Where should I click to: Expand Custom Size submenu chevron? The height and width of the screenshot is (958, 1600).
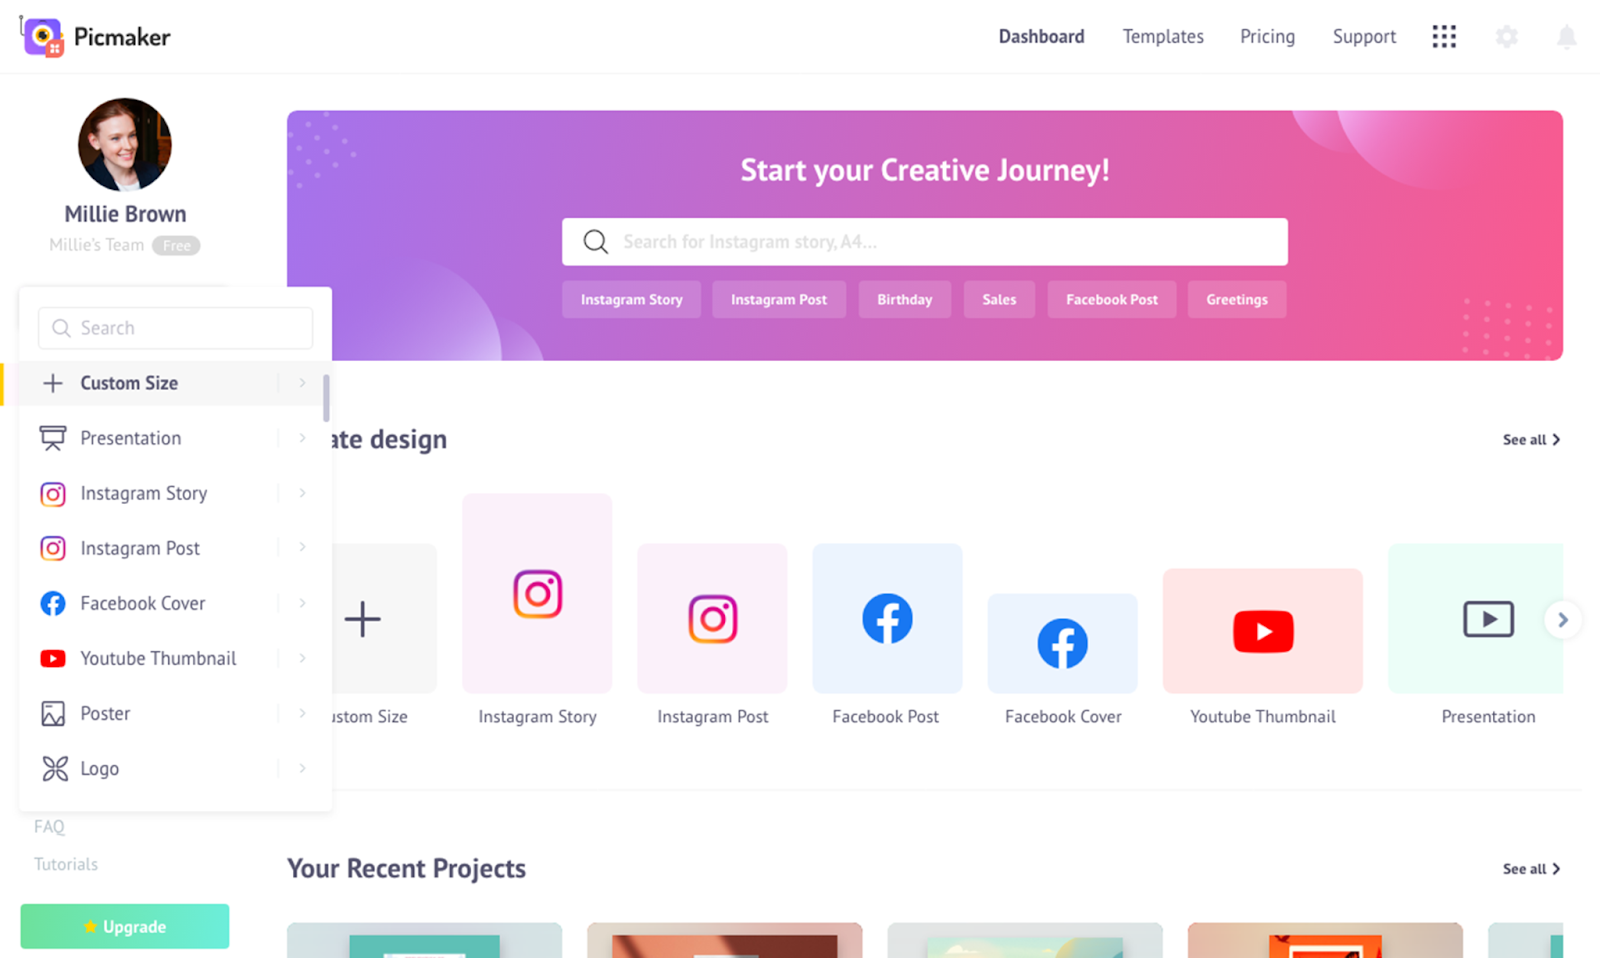coord(302,383)
